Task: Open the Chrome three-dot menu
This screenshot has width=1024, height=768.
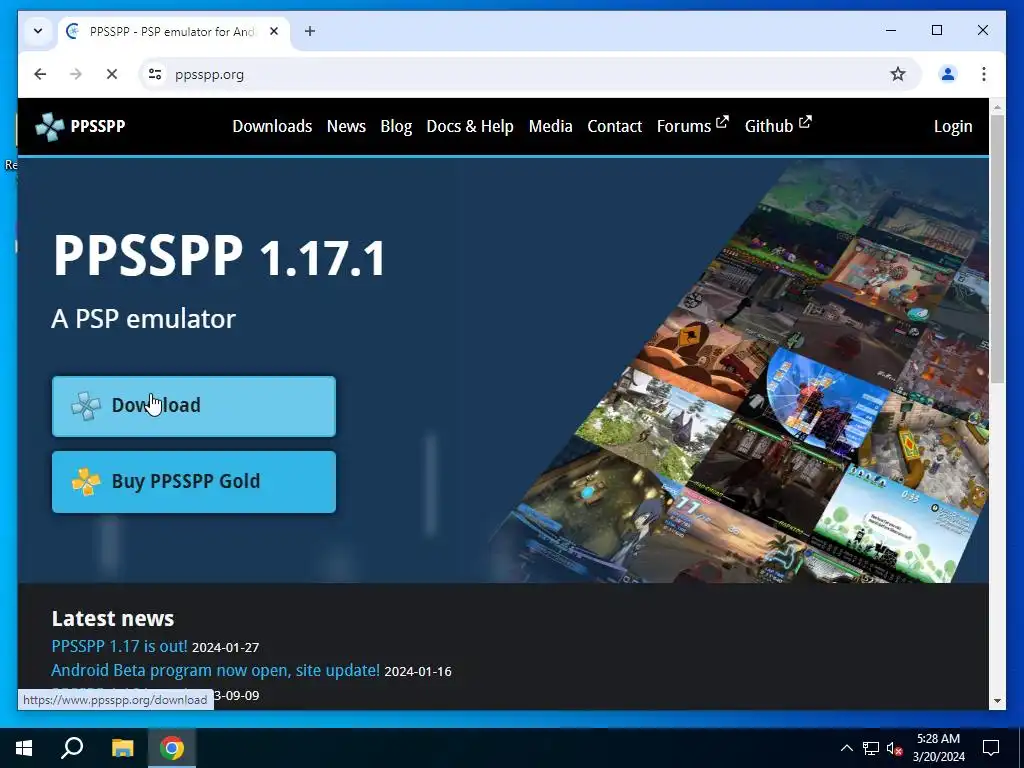Action: 984,74
